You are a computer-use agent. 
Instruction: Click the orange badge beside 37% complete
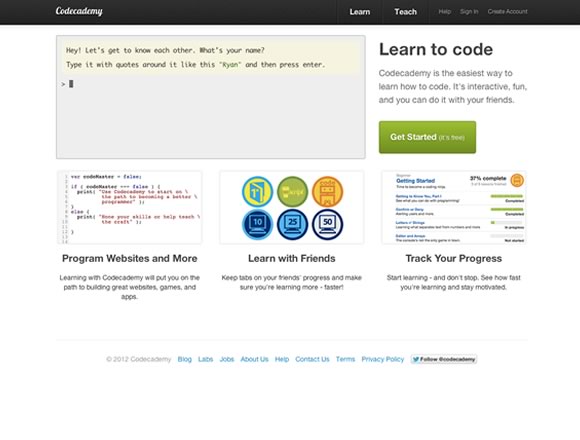517,180
